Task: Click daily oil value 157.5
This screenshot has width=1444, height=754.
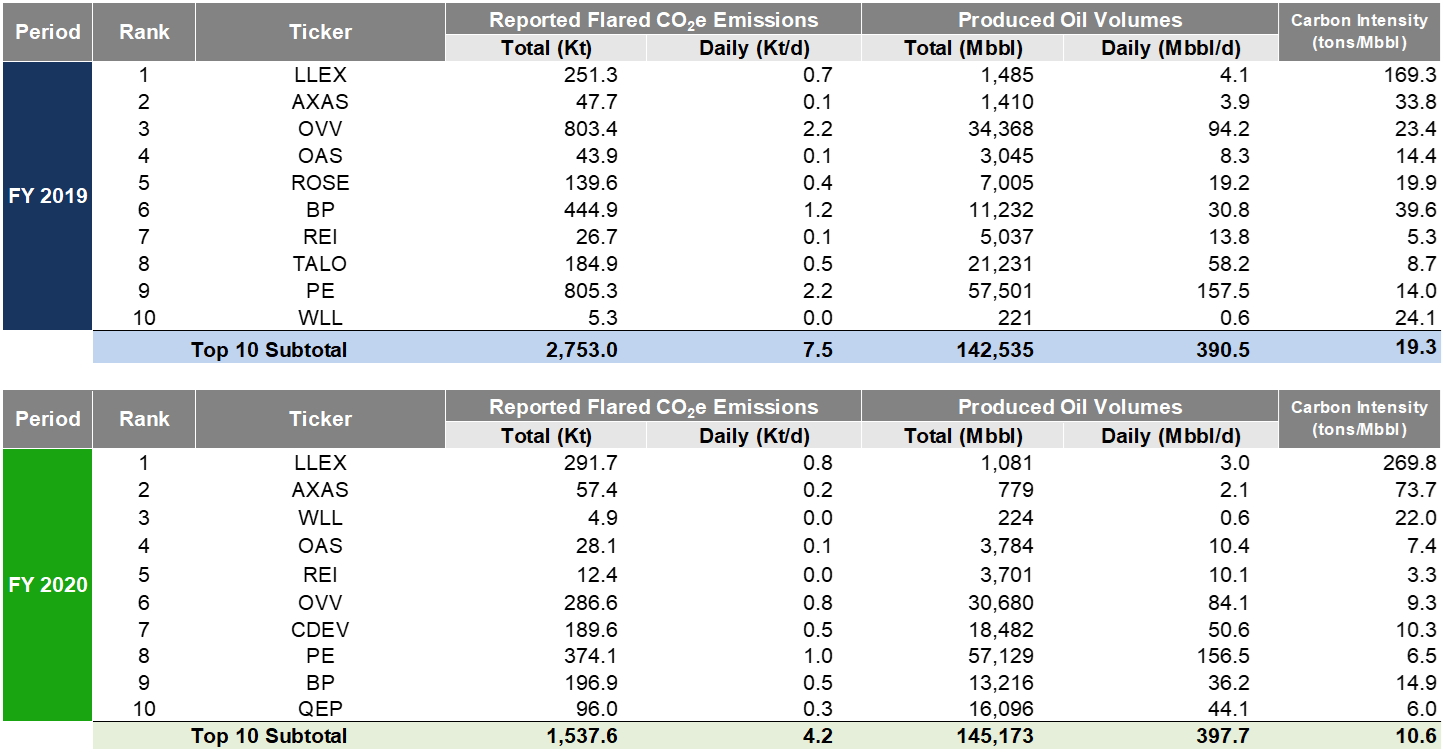Action: pos(1223,291)
